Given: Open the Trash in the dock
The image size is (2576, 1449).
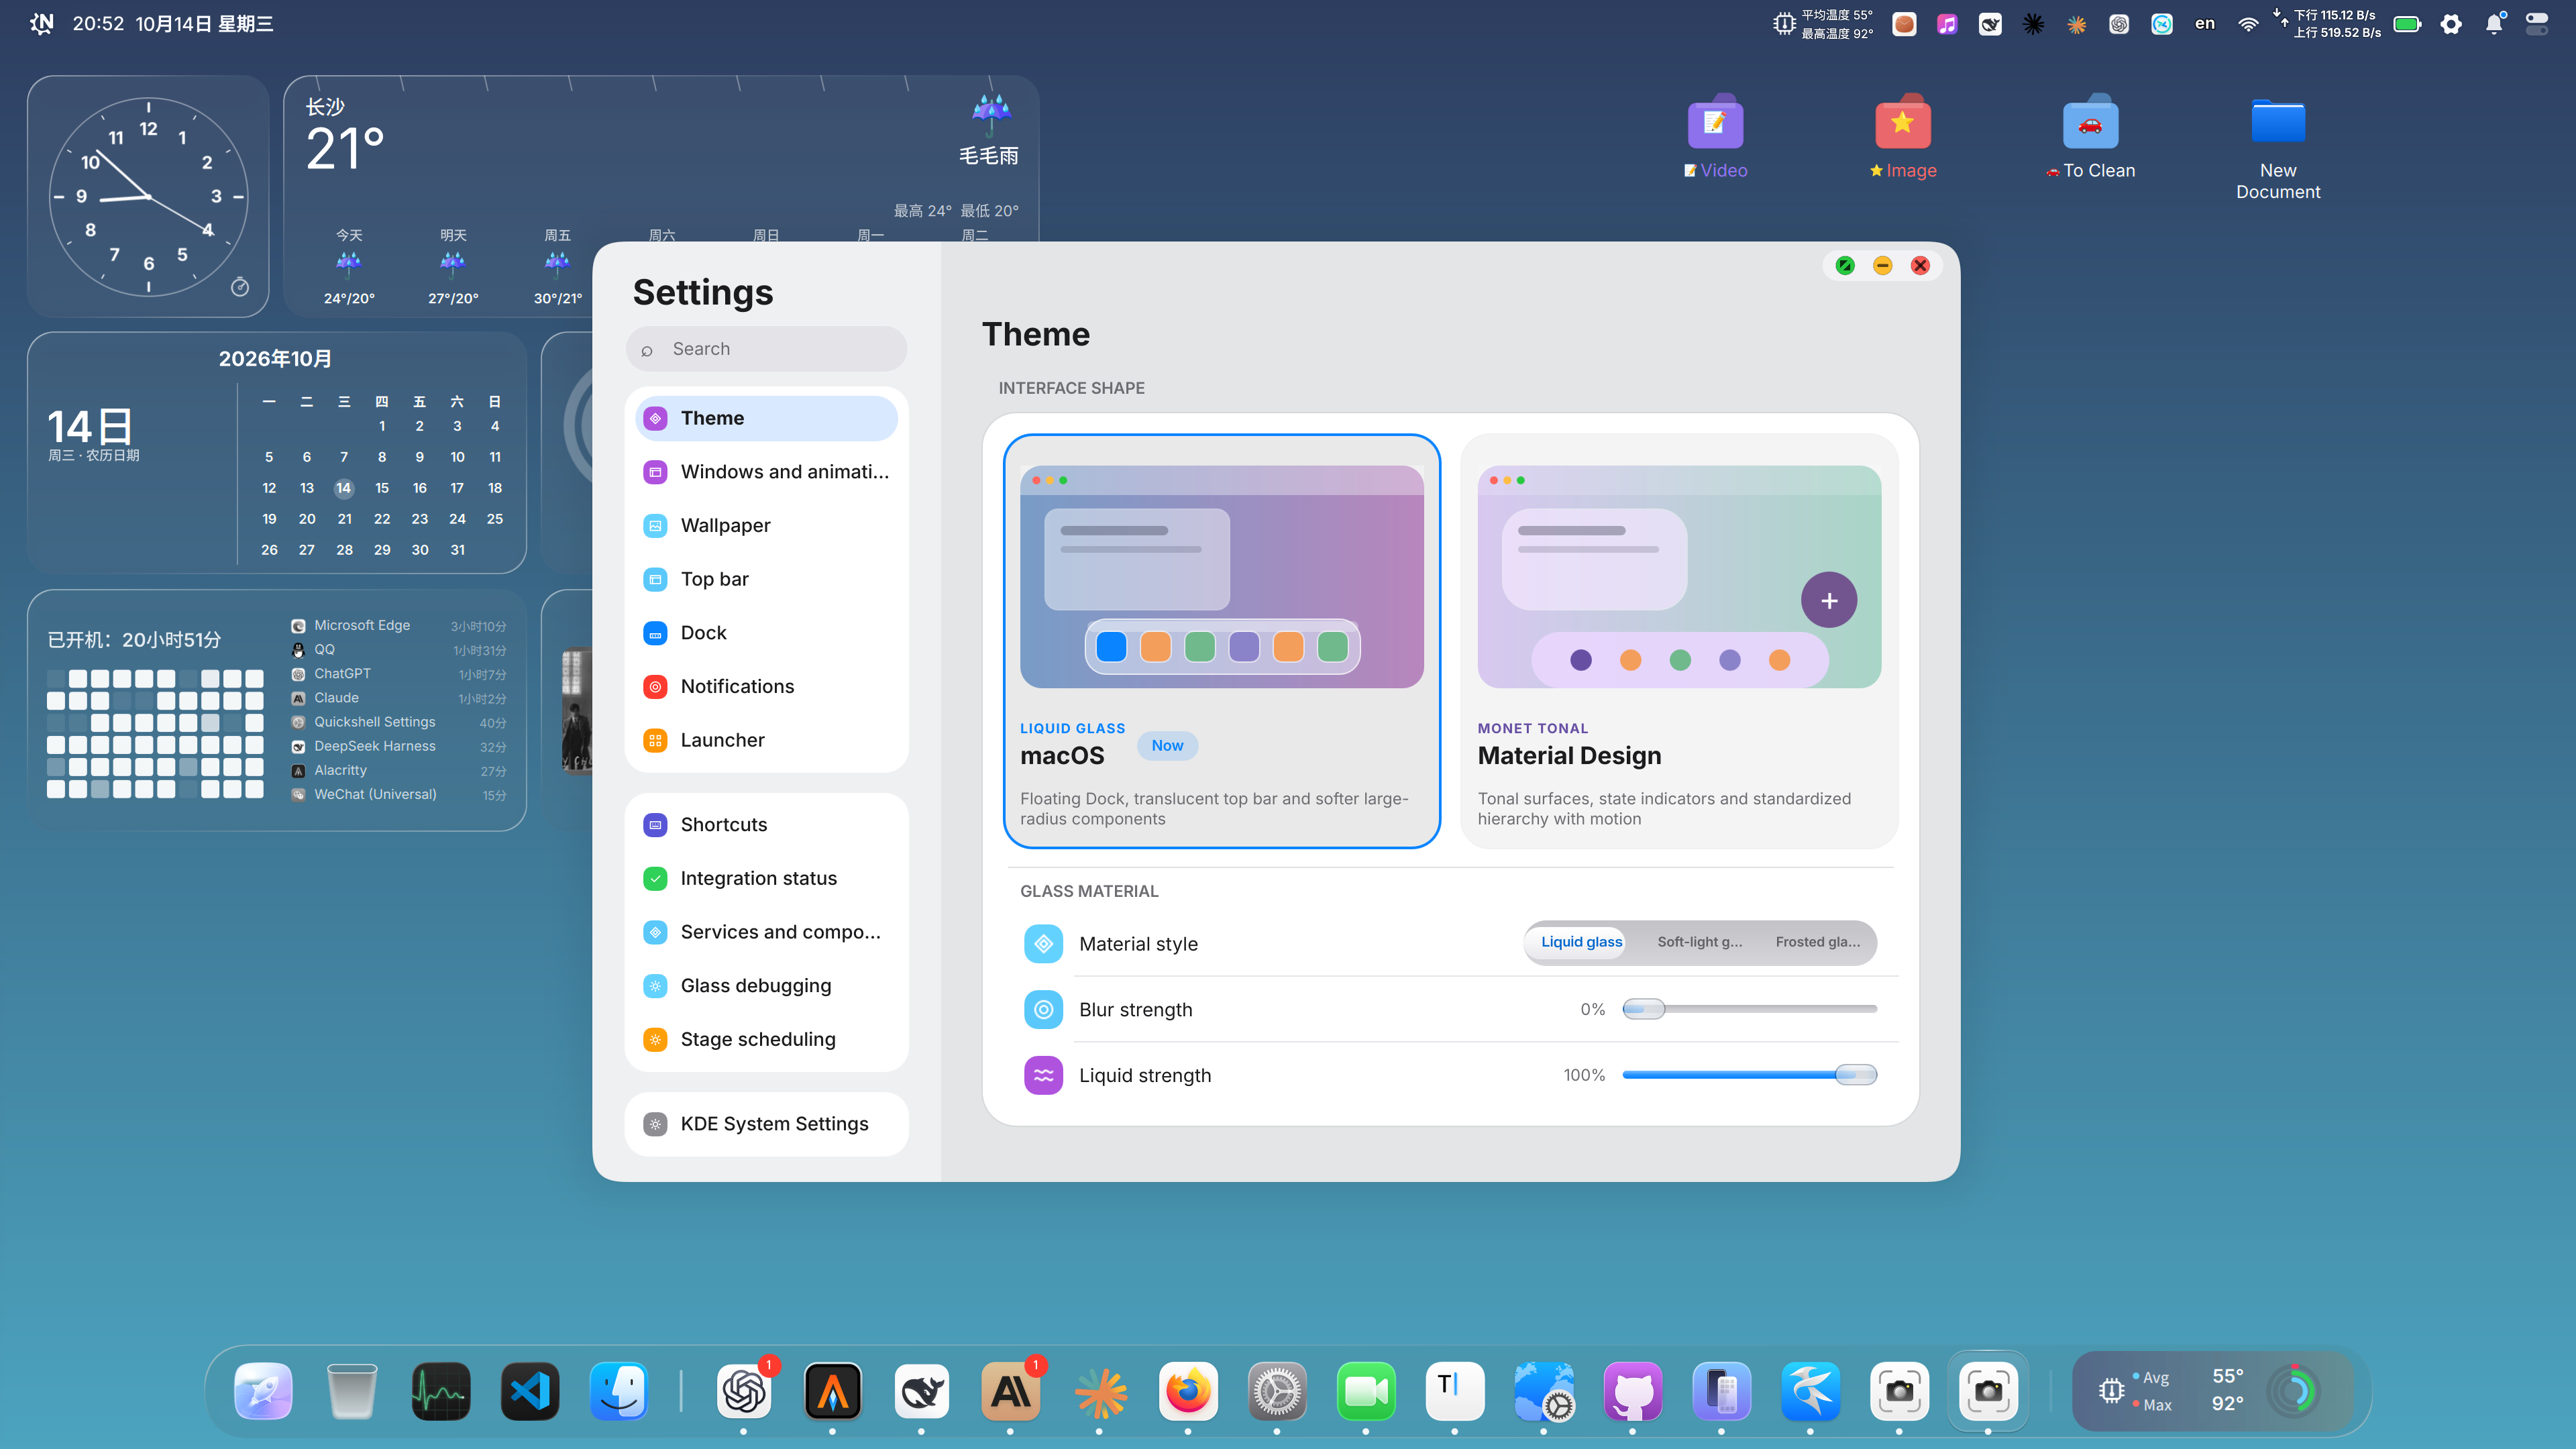Looking at the screenshot, I should (x=352, y=1391).
